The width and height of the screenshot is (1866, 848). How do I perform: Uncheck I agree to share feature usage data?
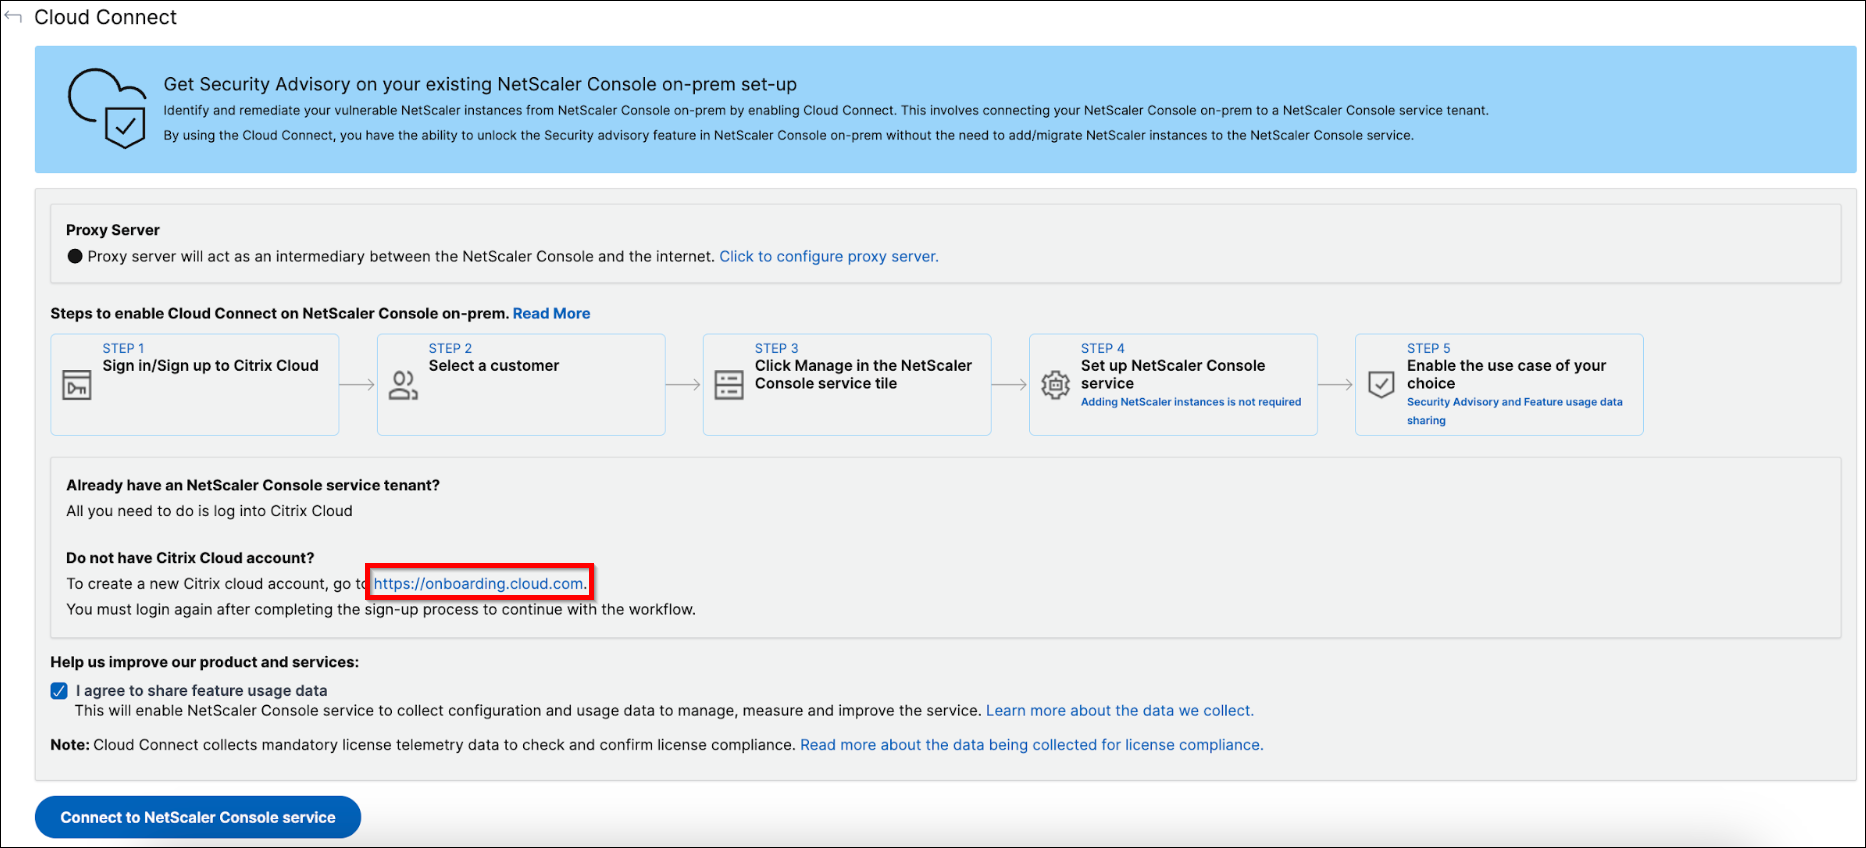click(x=59, y=691)
